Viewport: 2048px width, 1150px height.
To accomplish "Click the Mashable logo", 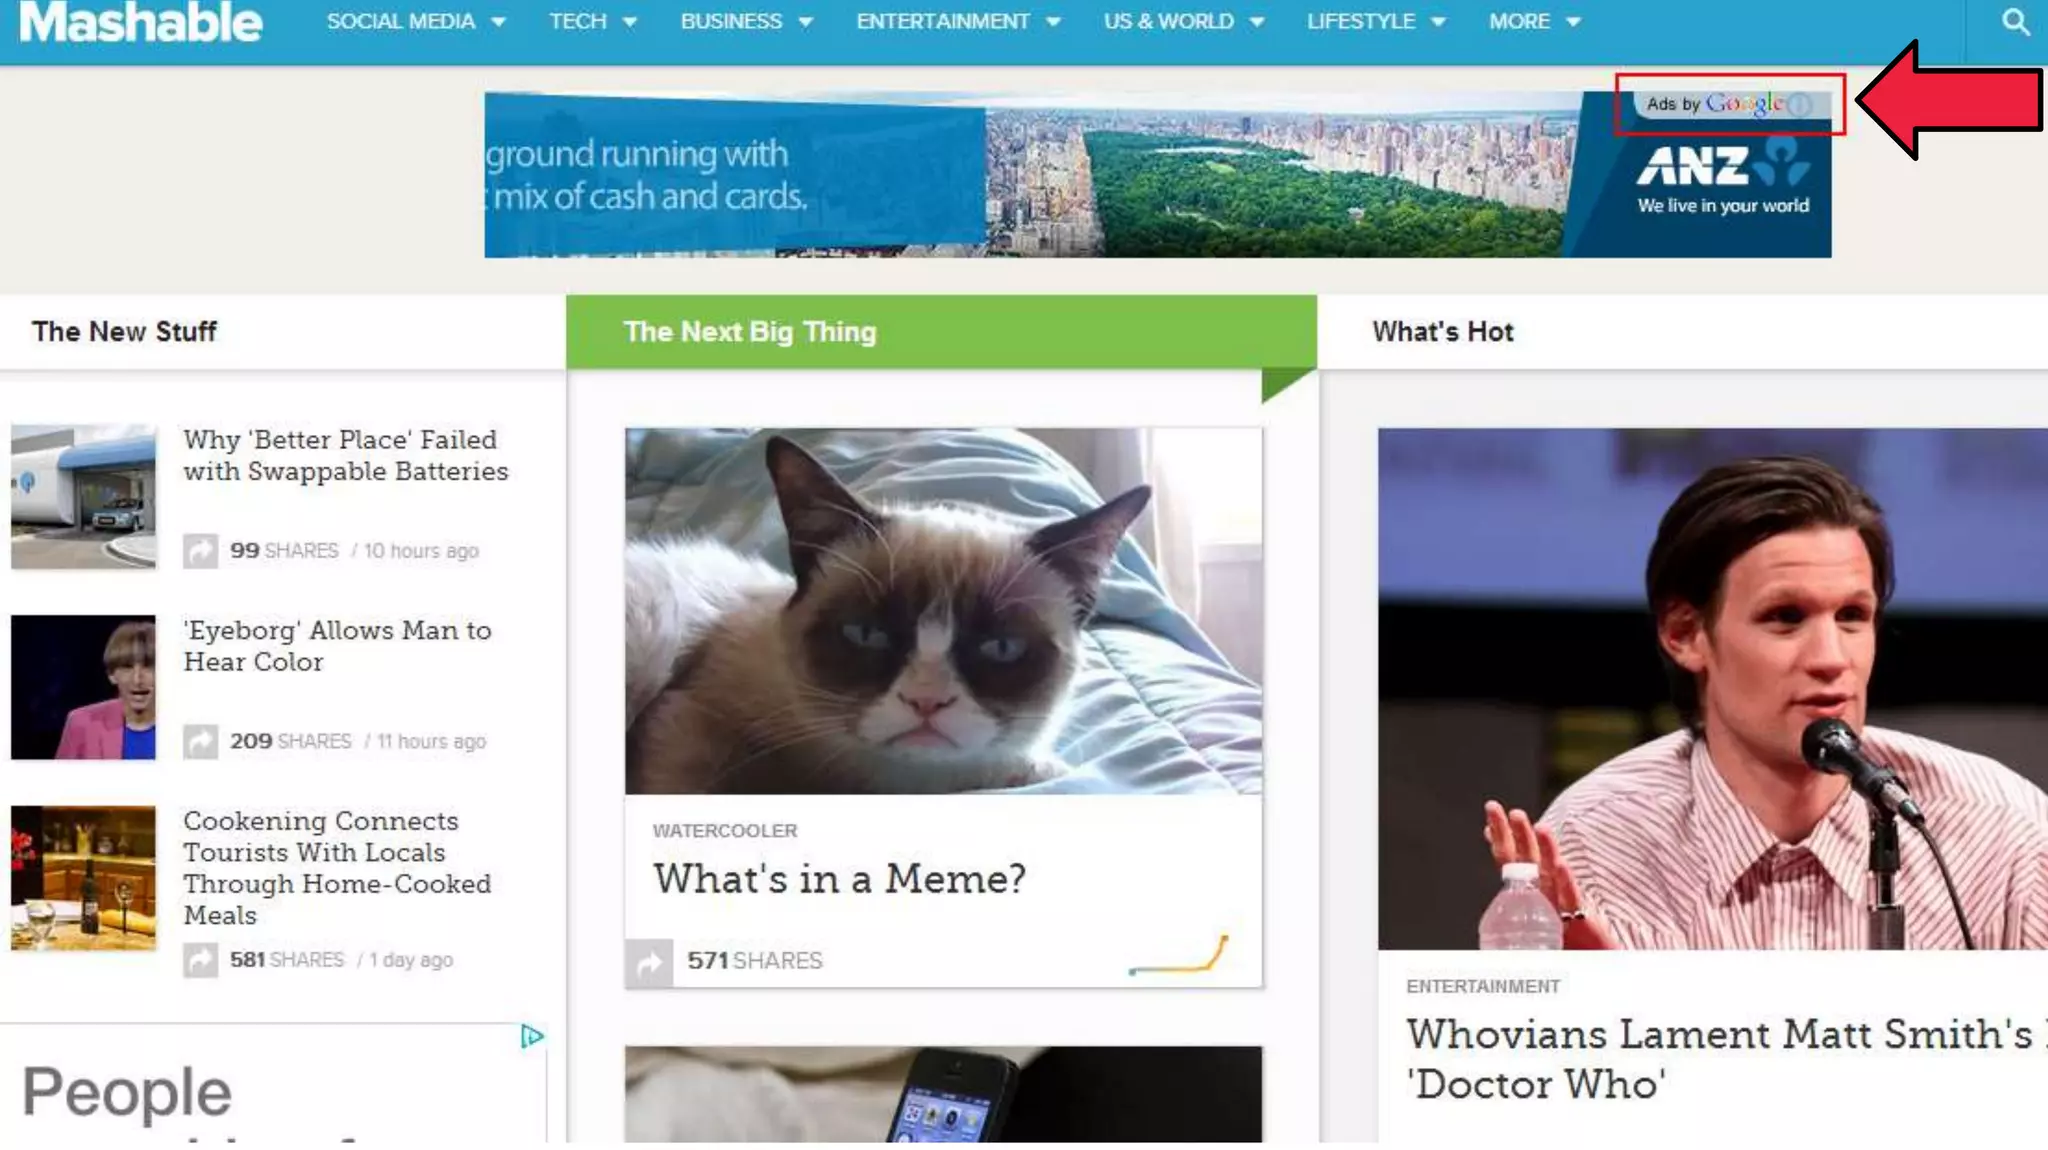I will point(140,22).
